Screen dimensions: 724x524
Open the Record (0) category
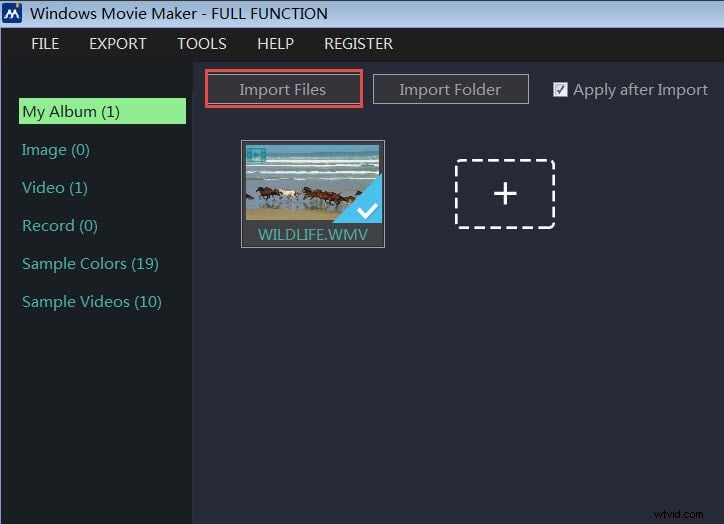tap(60, 226)
